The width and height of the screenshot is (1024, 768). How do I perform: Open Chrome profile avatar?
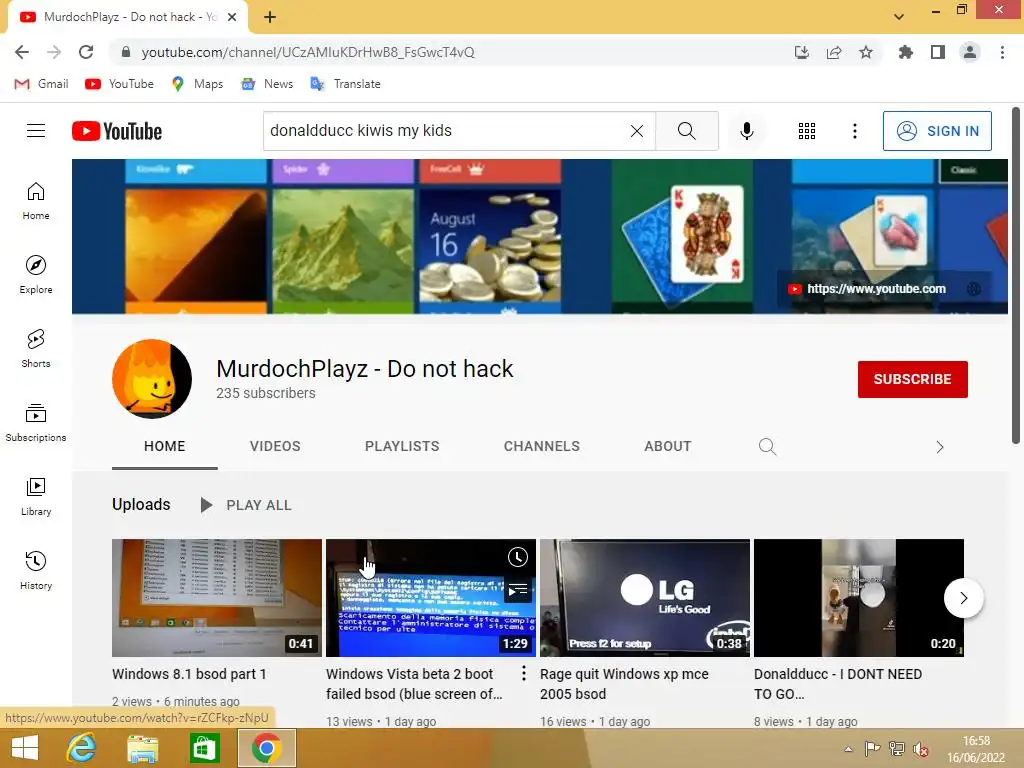(x=970, y=52)
